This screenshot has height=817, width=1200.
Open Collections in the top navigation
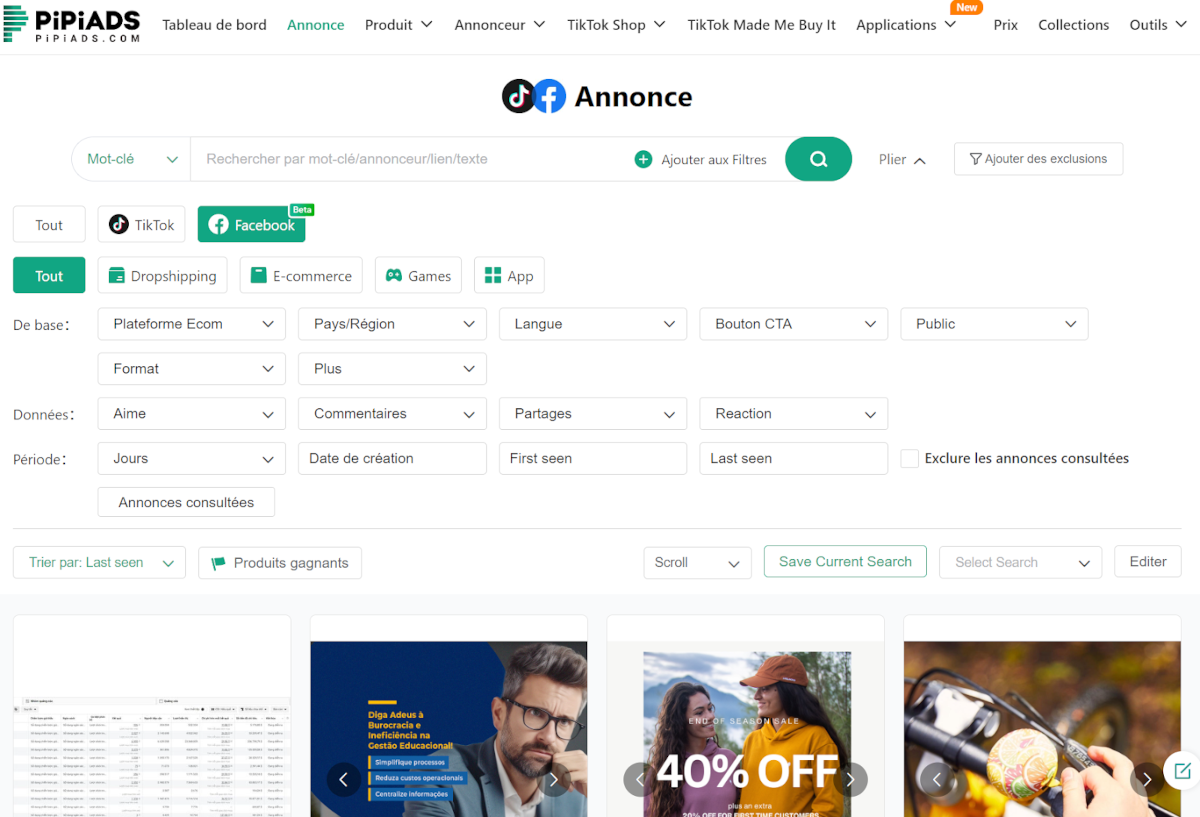tap(1073, 25)
